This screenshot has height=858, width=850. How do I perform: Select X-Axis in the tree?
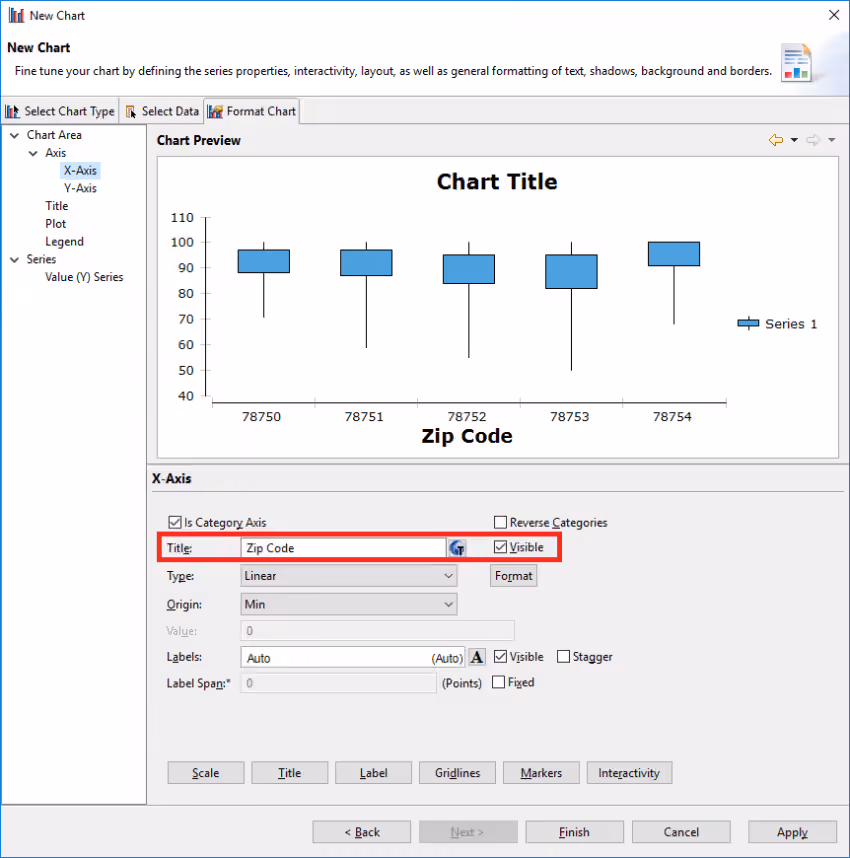(x=80, y=170)
